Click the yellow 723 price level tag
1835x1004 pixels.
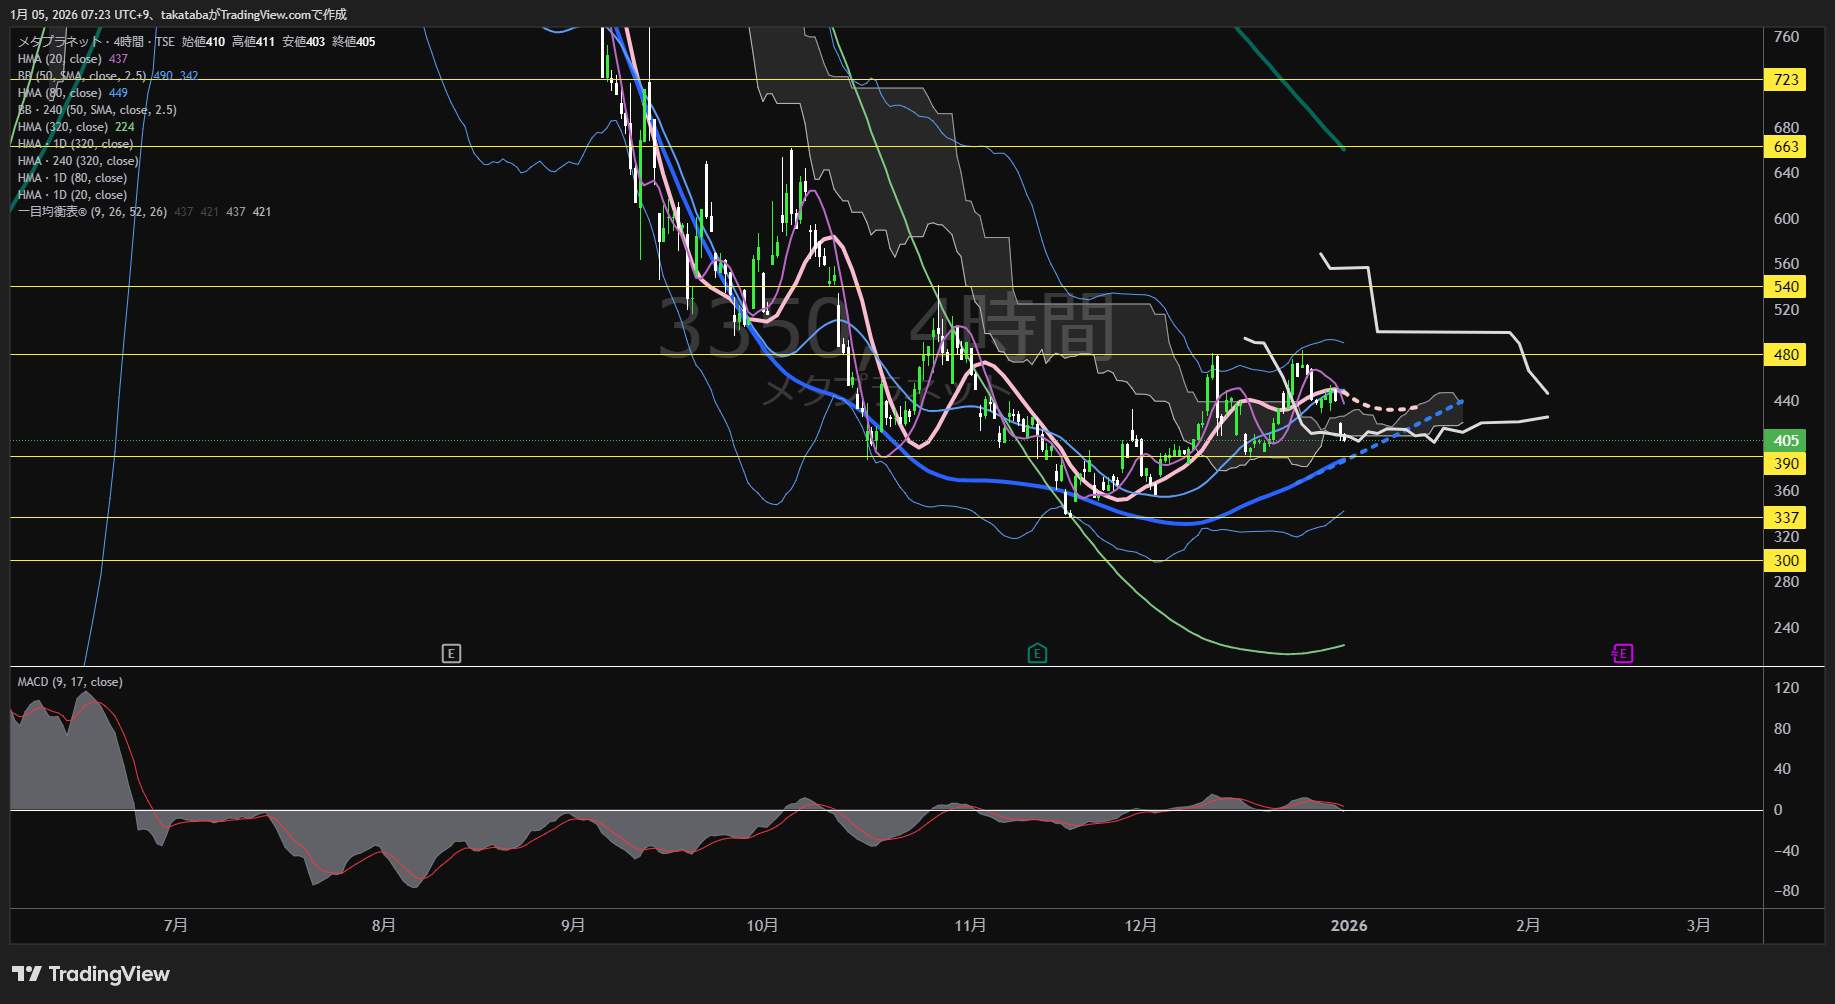pos(1785,80)
